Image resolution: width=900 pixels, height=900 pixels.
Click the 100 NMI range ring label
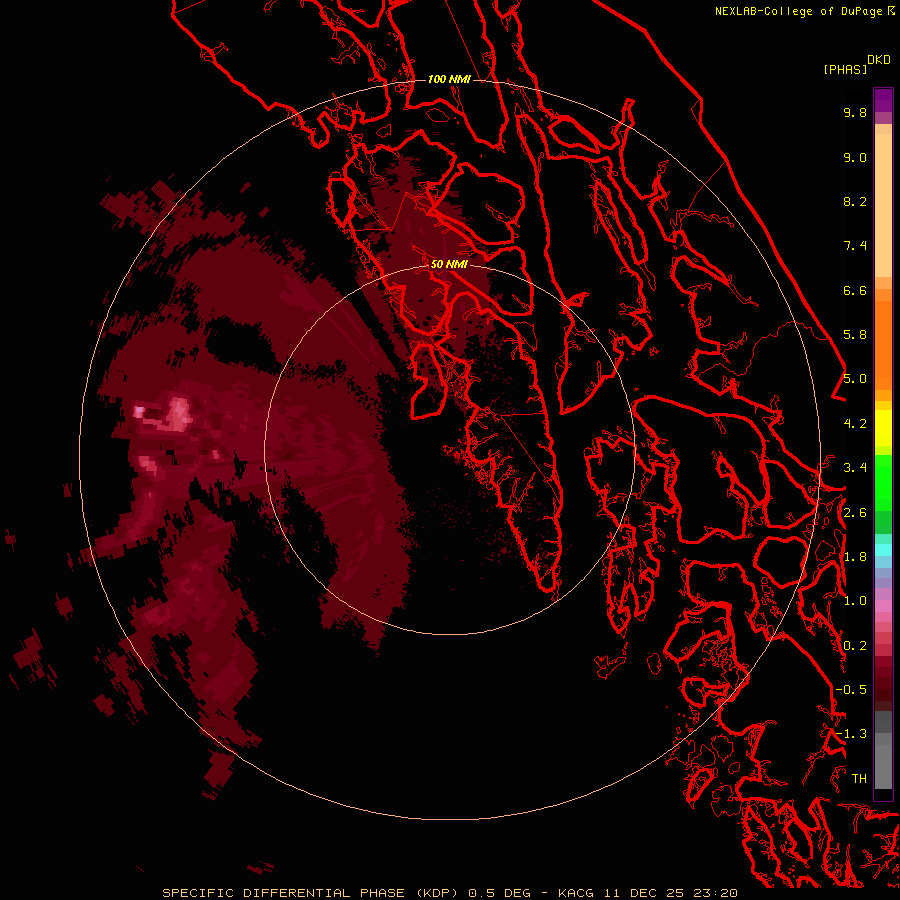[449, 79]
